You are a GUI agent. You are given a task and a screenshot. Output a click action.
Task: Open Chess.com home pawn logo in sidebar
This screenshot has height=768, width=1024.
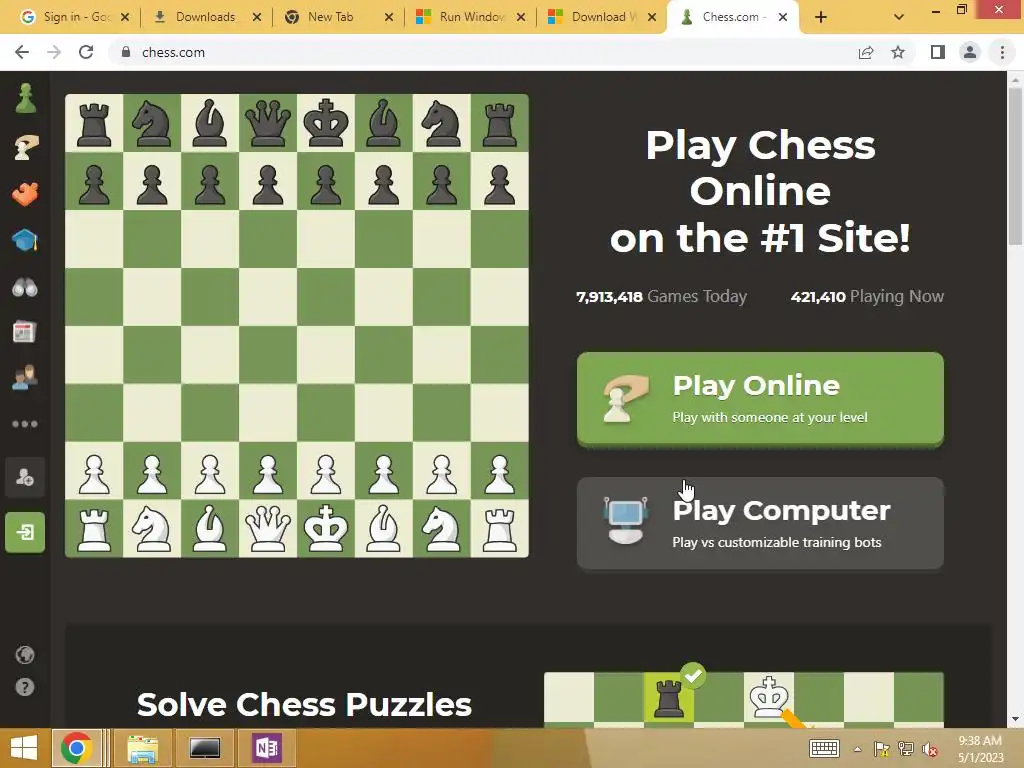tap(25, 99)
